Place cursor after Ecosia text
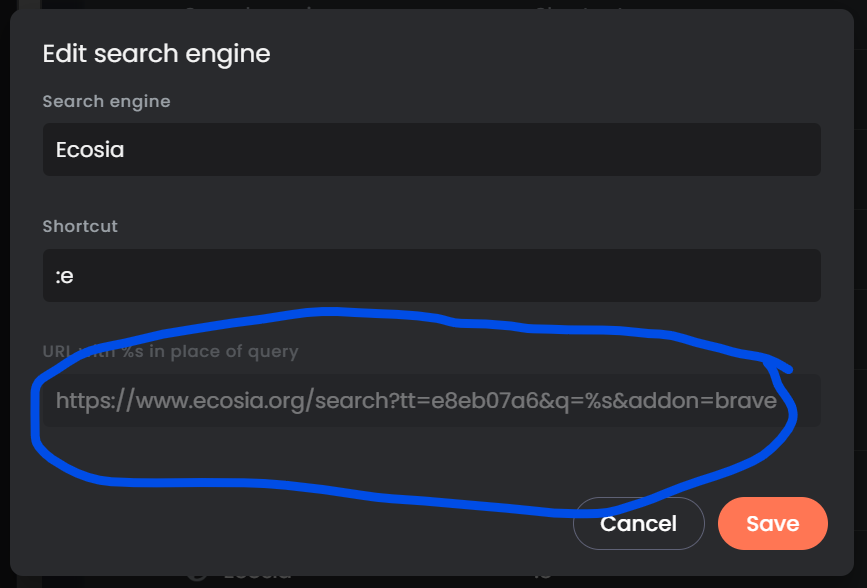 point(125,150)
